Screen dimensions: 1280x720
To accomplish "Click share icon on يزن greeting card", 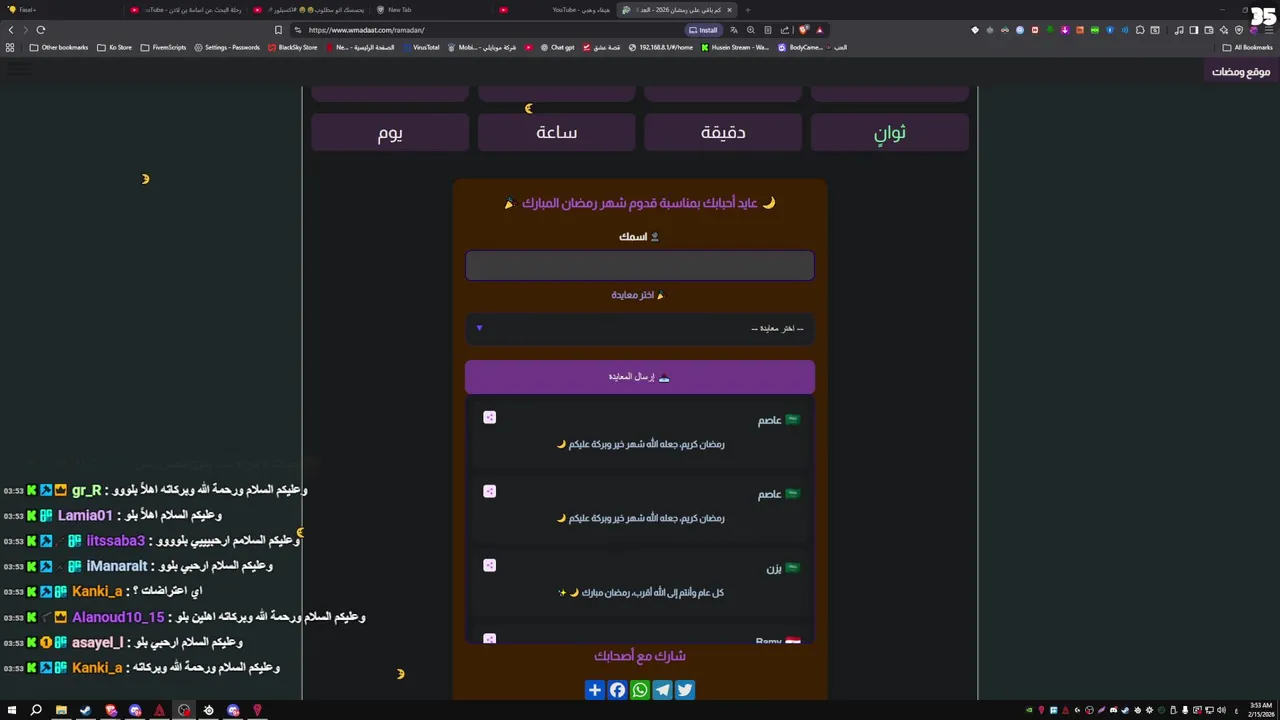I will pos(489,565).
